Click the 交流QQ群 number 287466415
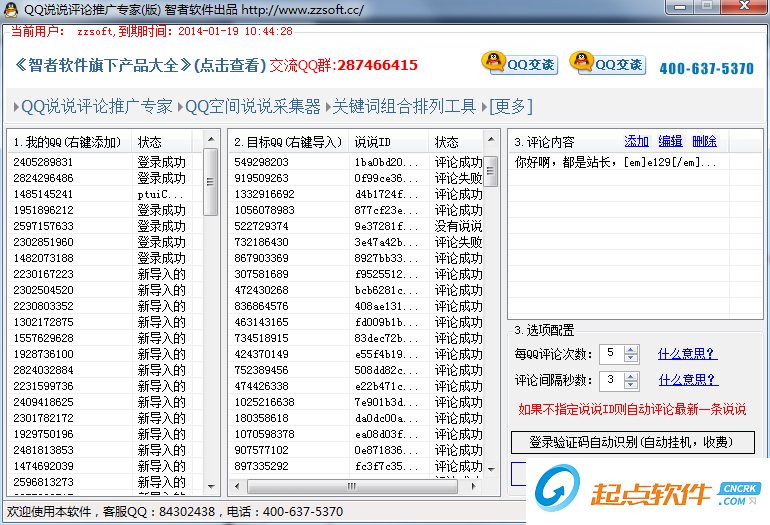The image size is (770, 525). point(377,65)
